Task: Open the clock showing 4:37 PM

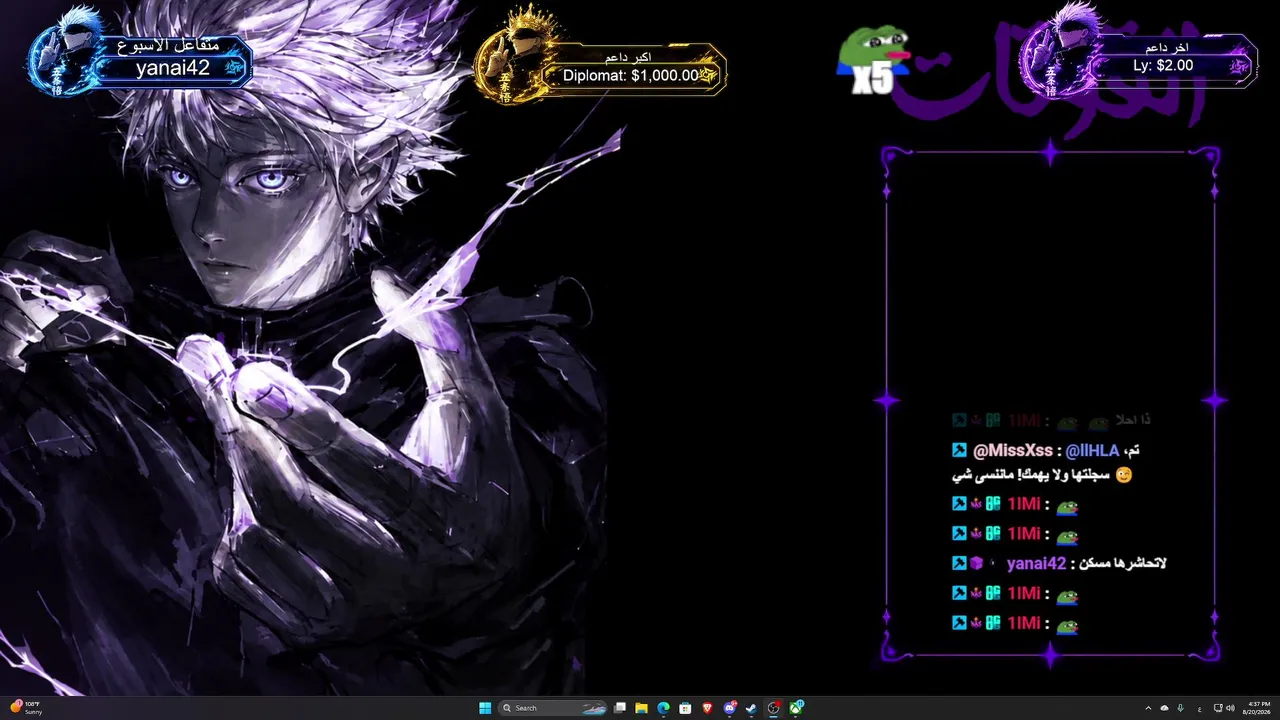Action: point(1259,708)
